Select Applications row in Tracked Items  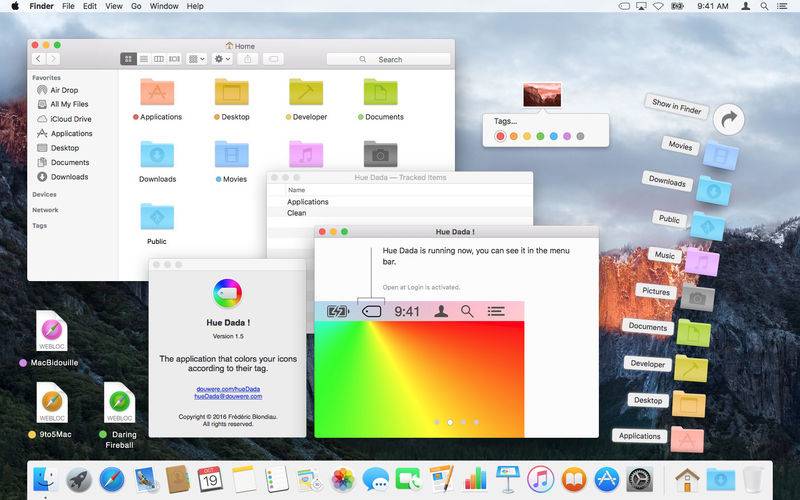click(x=400, y=202)
